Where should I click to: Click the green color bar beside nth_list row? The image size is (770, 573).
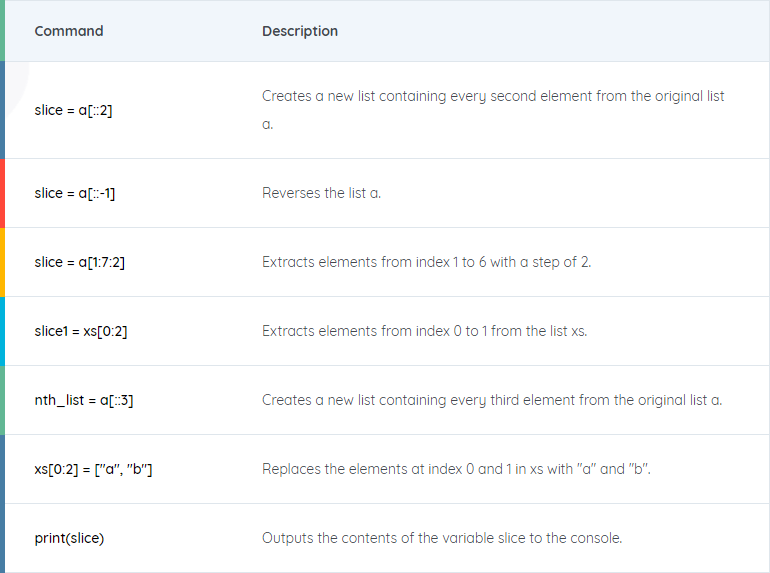pos(2,400)
